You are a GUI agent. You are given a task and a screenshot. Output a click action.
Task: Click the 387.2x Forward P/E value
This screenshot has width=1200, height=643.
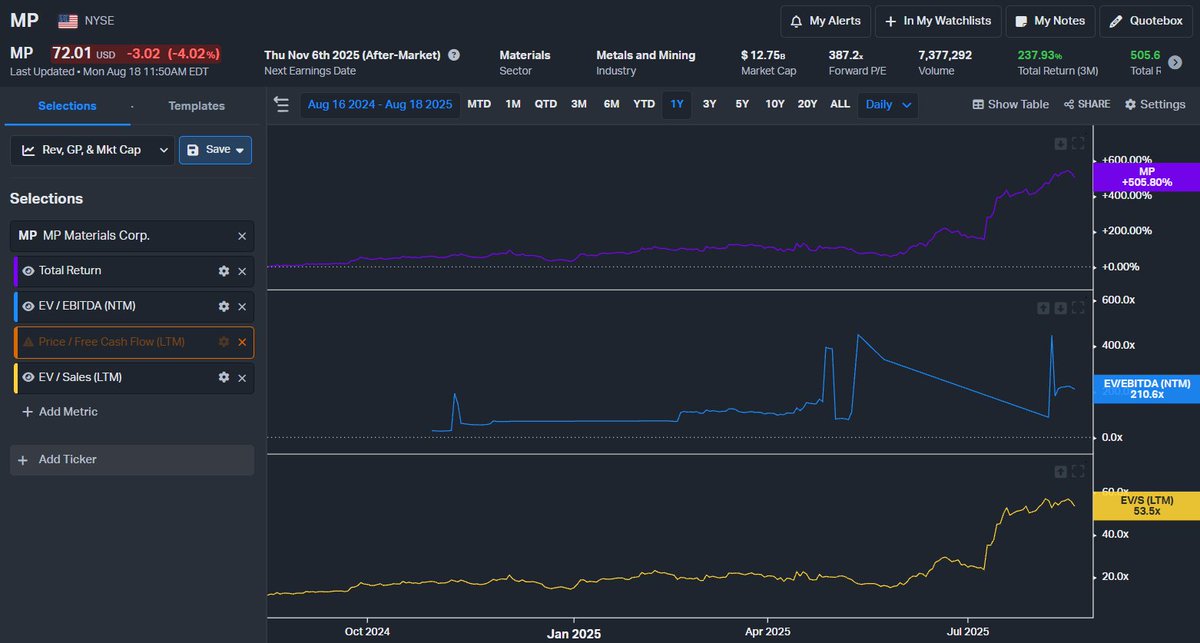(x=846, y=55)
